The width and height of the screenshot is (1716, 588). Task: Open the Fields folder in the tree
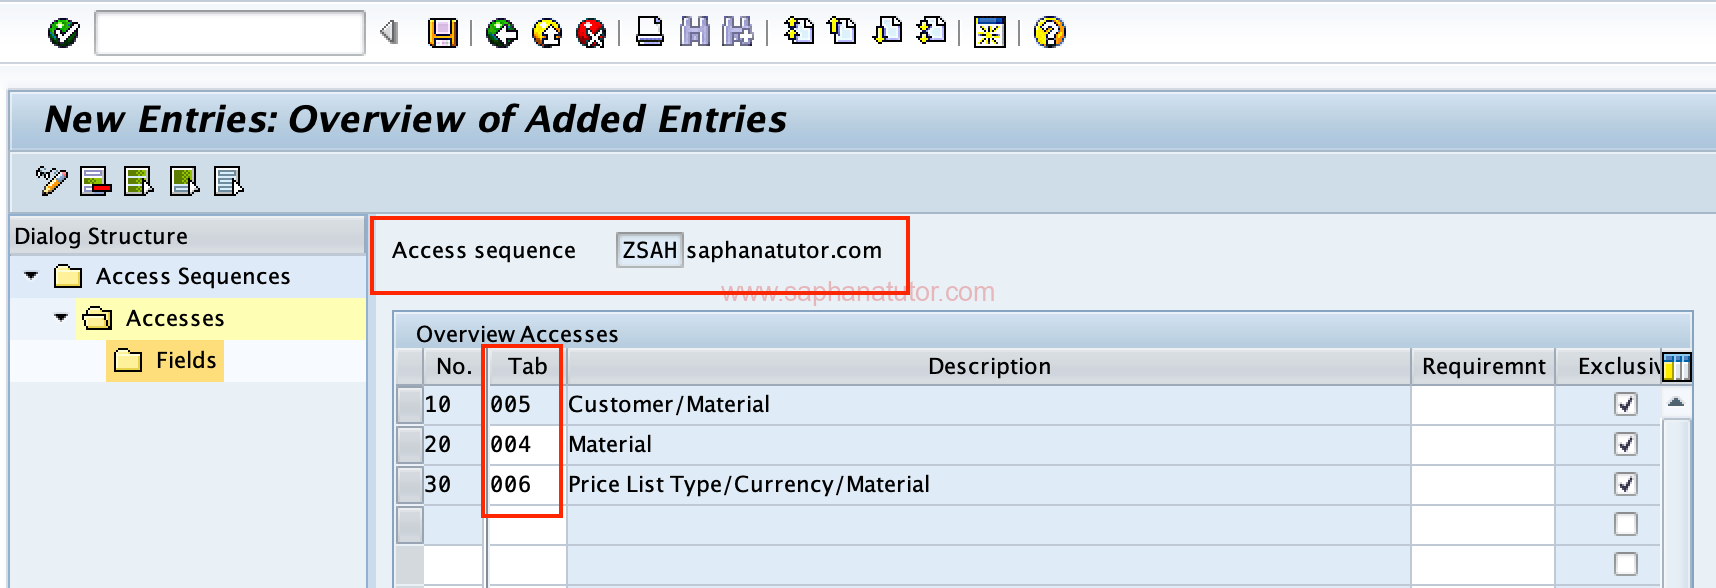point(128,360)
